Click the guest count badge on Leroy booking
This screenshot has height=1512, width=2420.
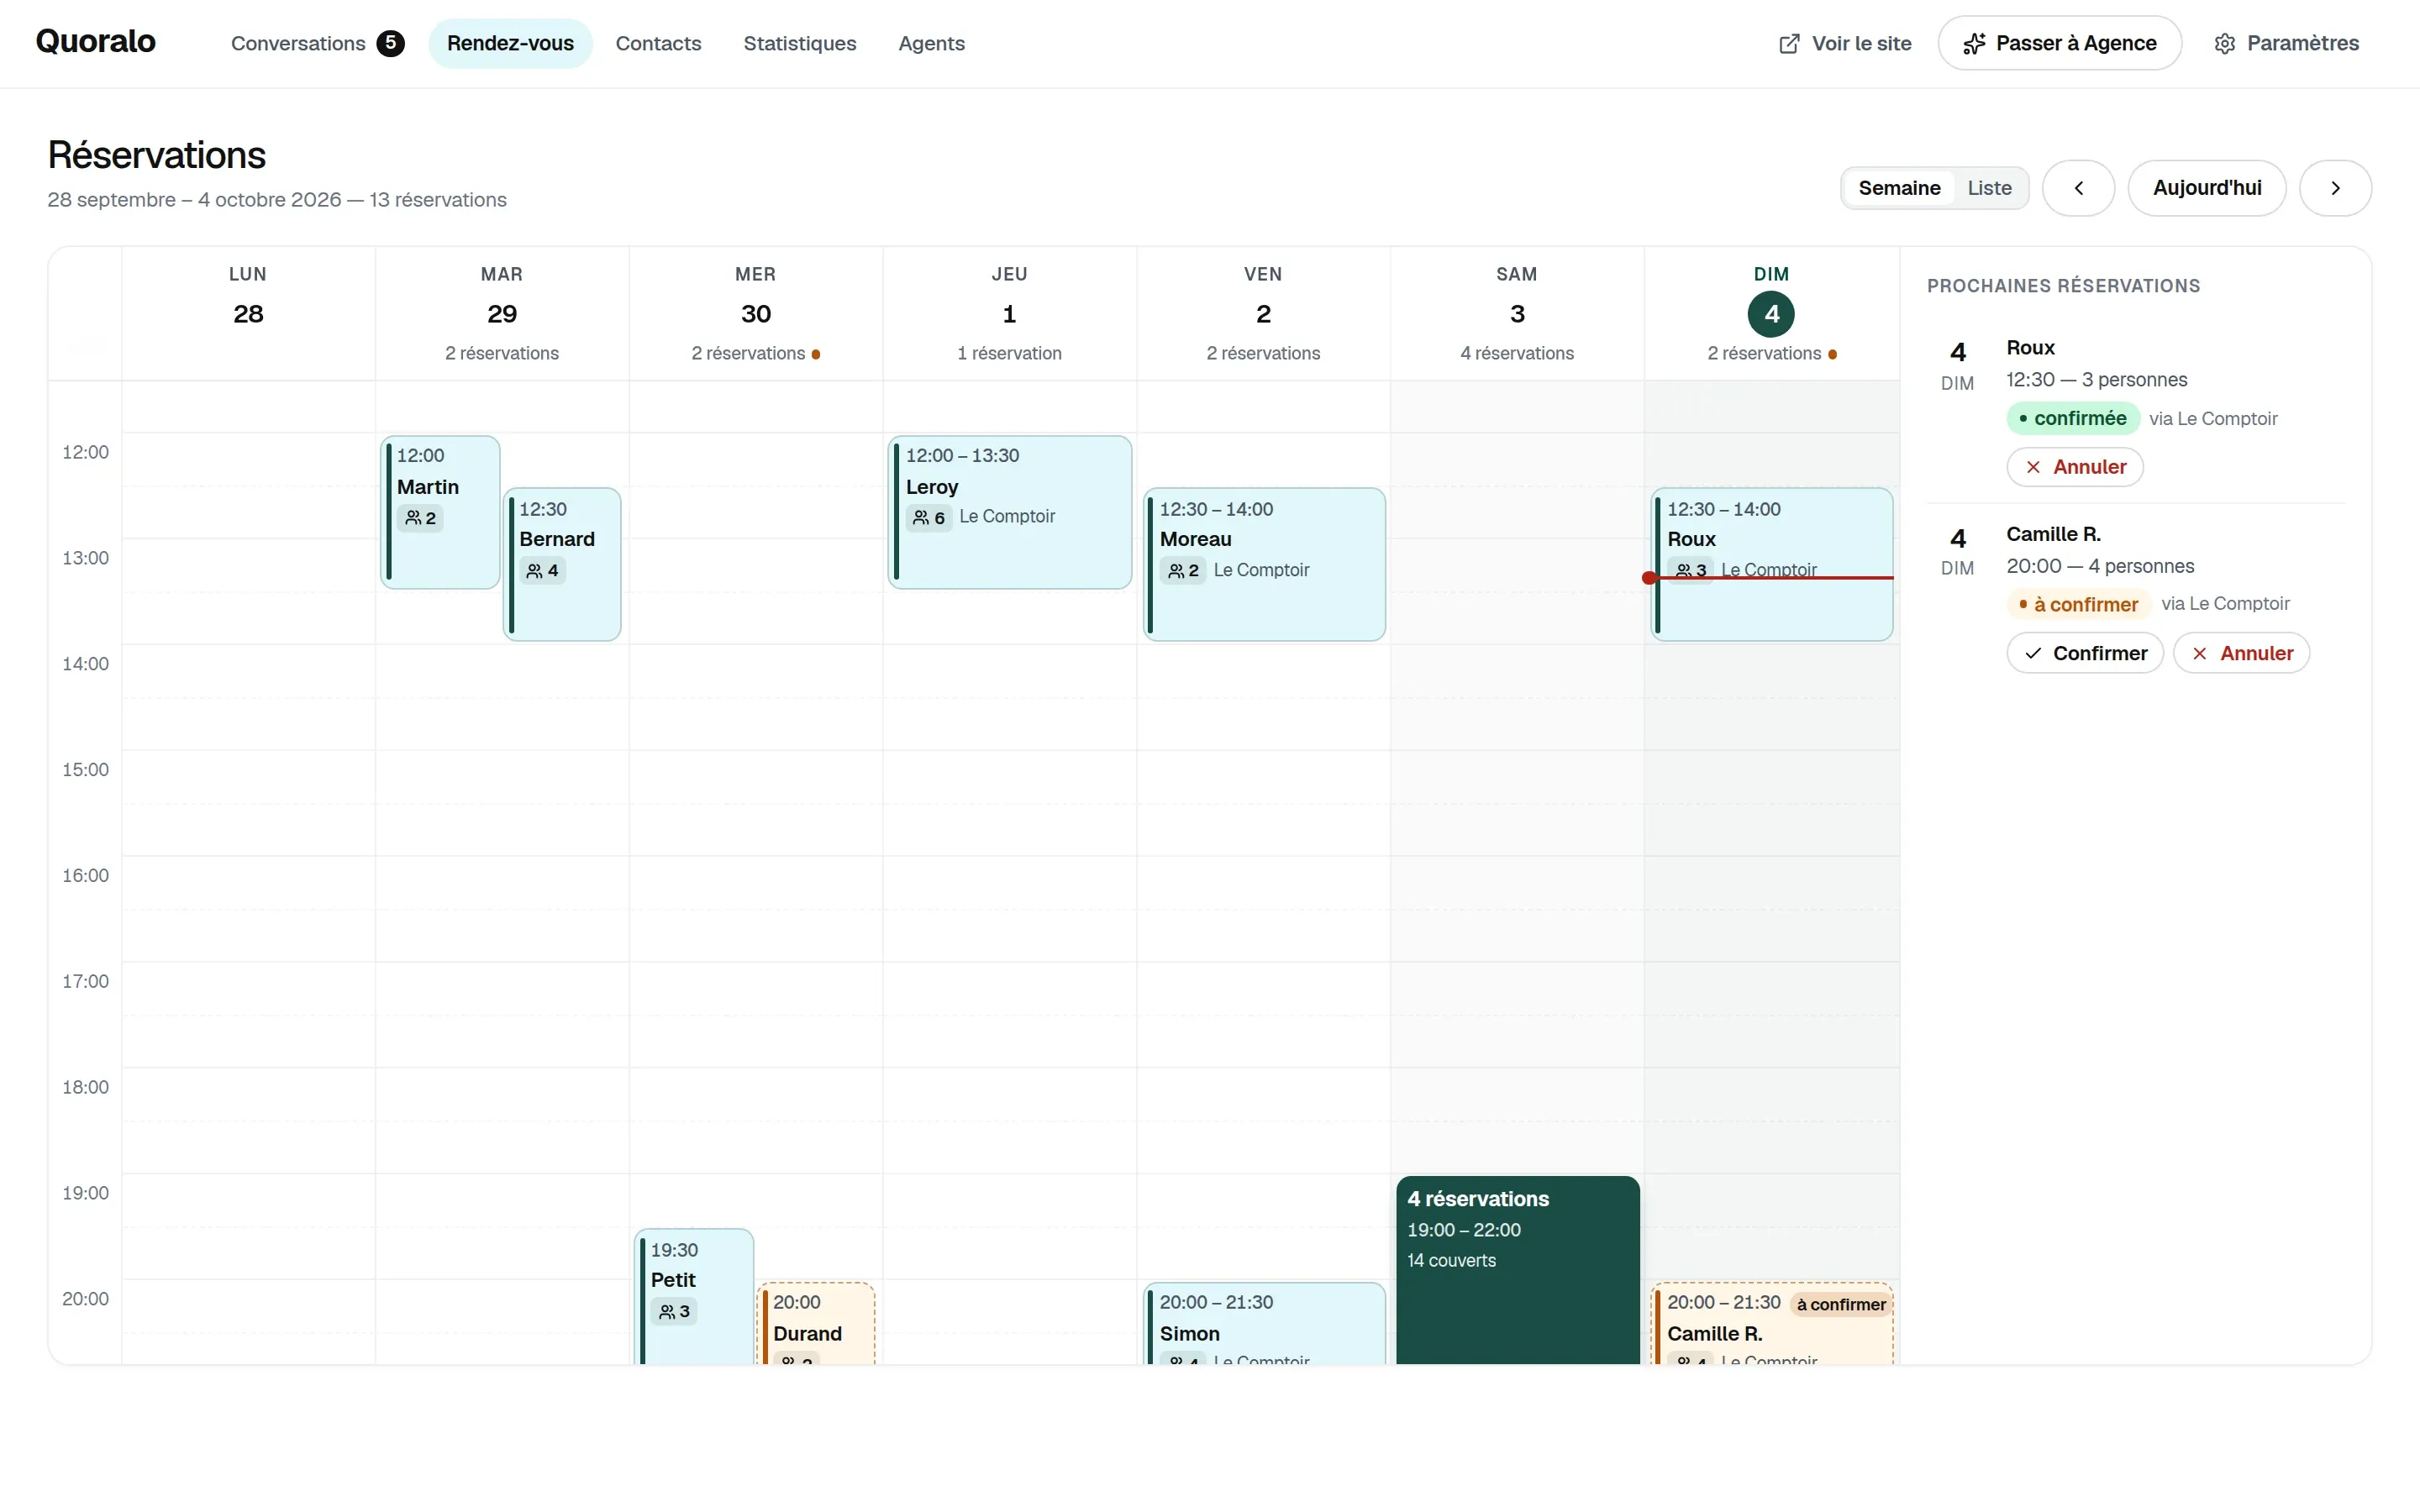pos(928,517)
